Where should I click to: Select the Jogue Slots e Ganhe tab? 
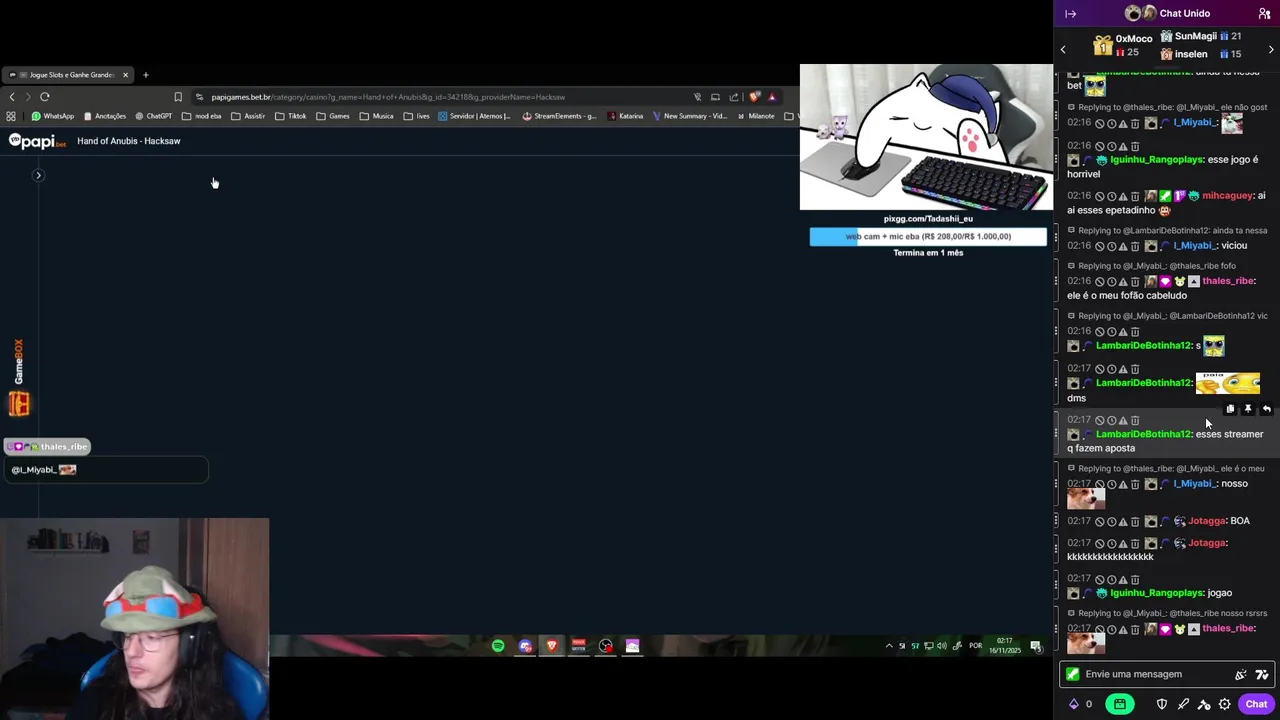[68, 75]
